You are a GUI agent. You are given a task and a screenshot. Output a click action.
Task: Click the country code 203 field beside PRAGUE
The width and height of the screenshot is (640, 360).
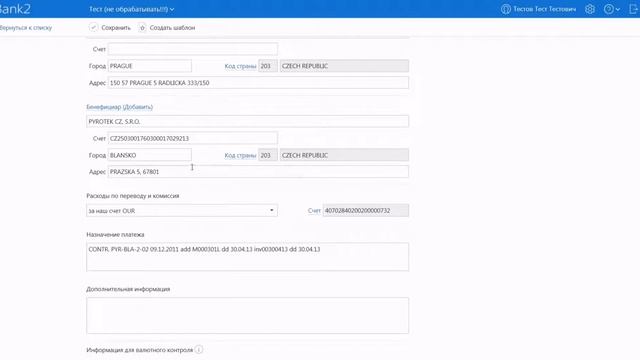(x=268, y=66)
